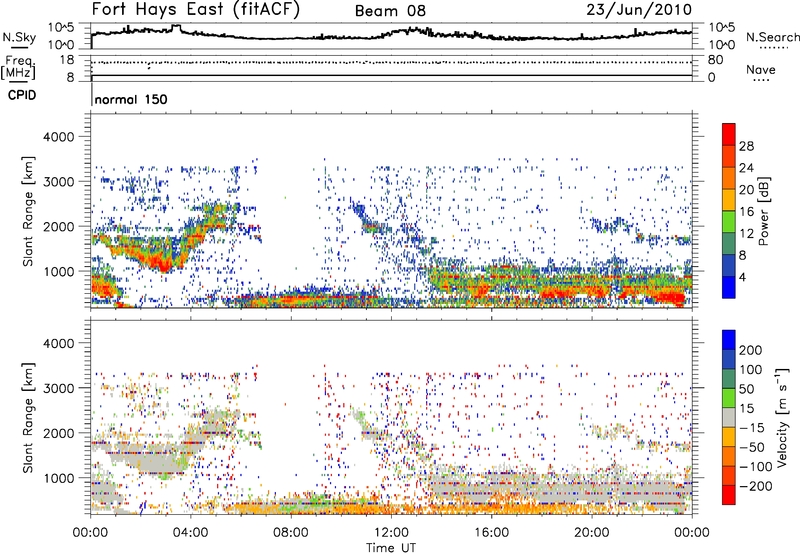Click the "28" tick on Power color bar

[x=746, y=146]
